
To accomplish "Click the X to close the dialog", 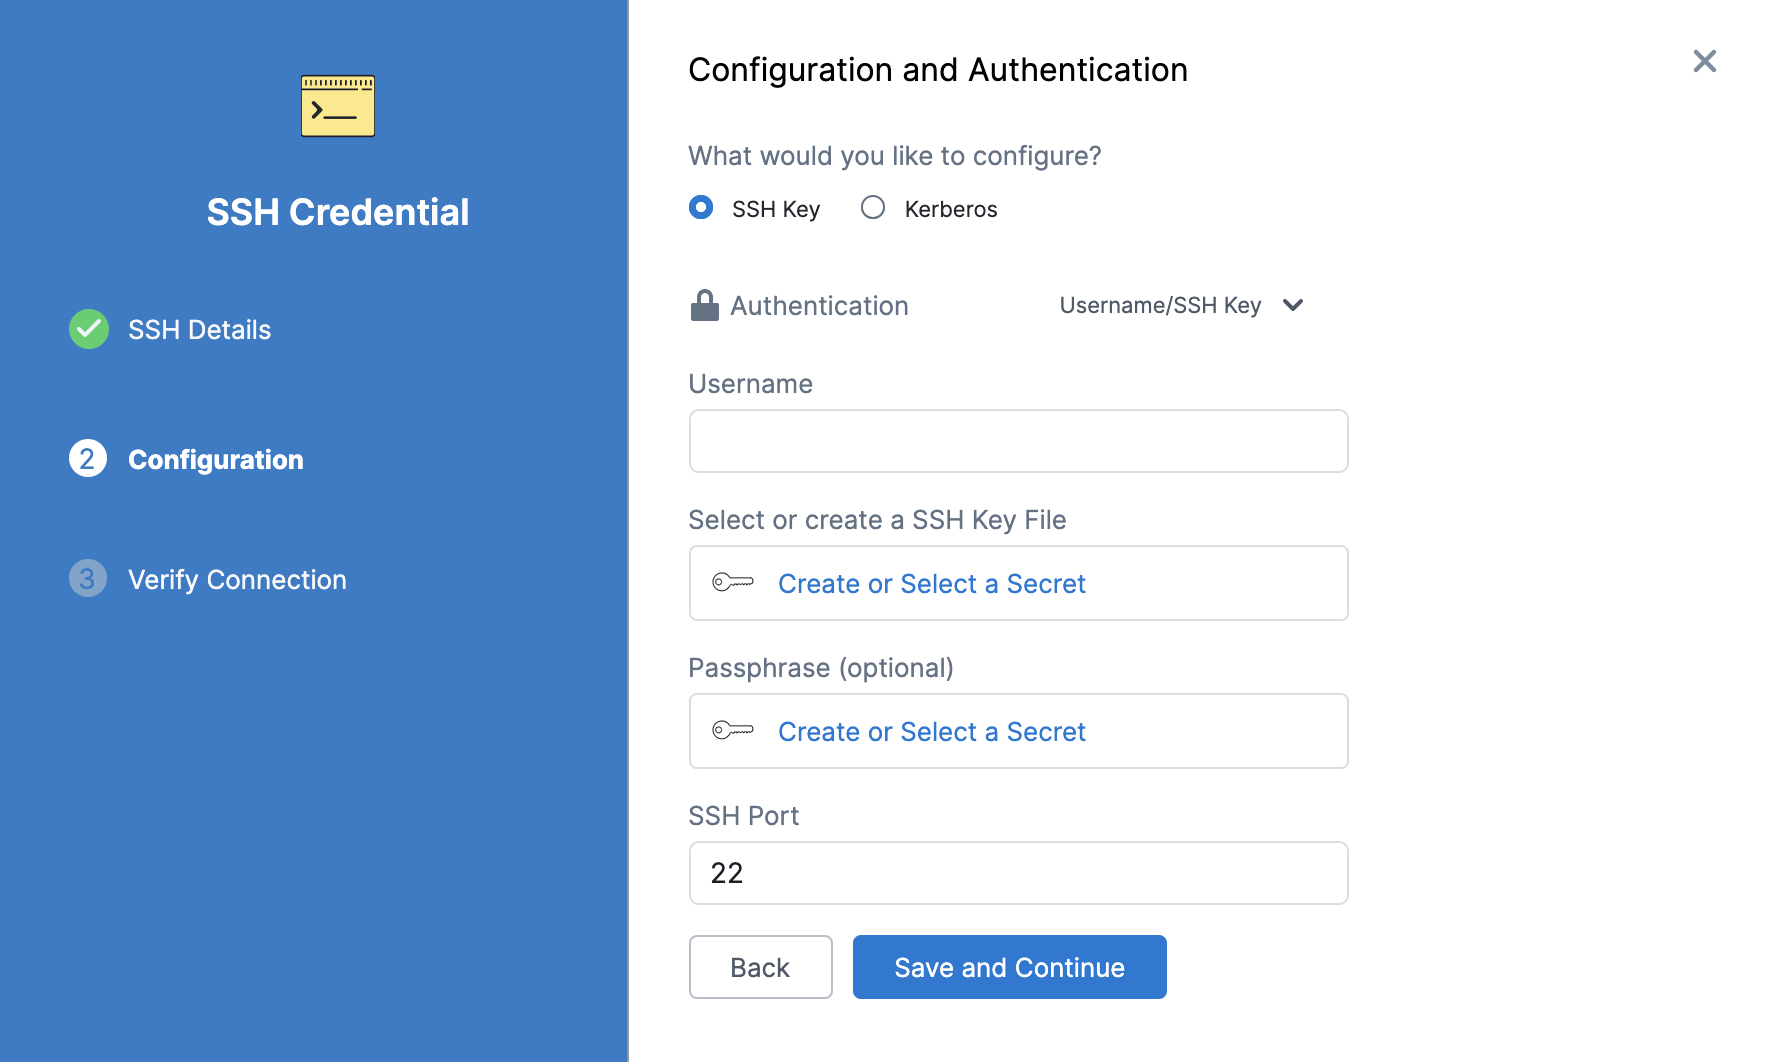I will [1704, 61].
